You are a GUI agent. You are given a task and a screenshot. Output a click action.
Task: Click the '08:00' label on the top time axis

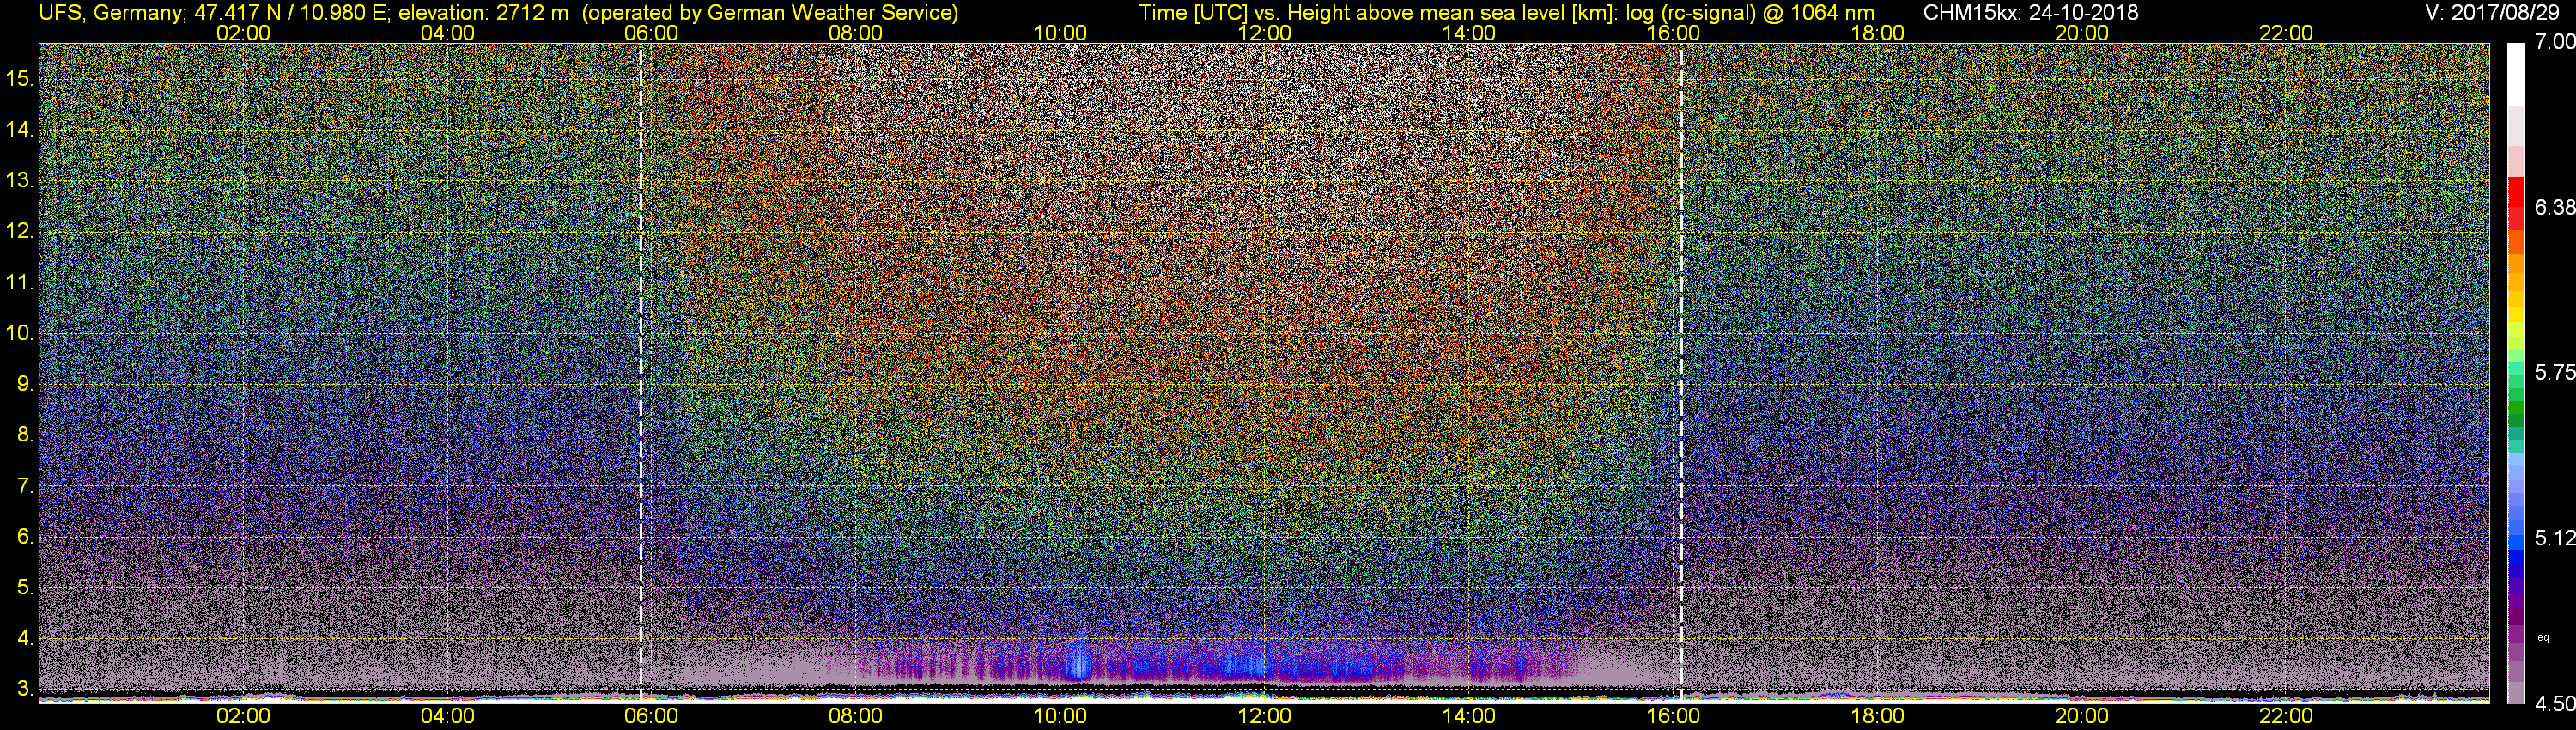coord(855,33)
